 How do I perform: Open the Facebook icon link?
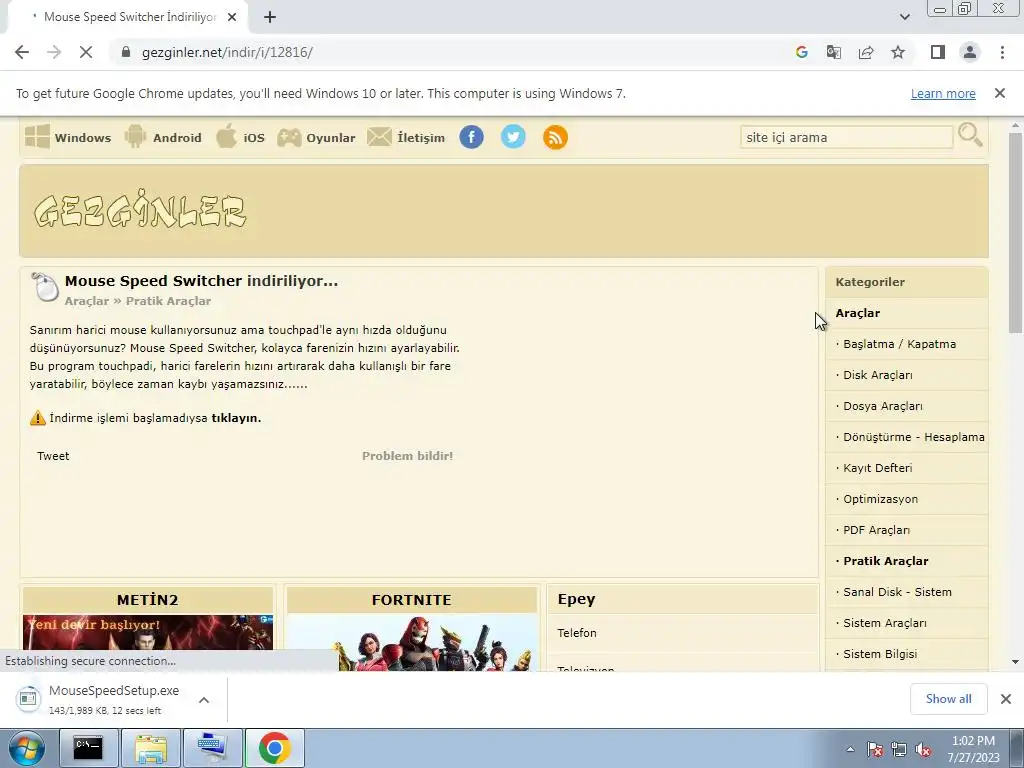pyautogui.click(x=472, y=137)
